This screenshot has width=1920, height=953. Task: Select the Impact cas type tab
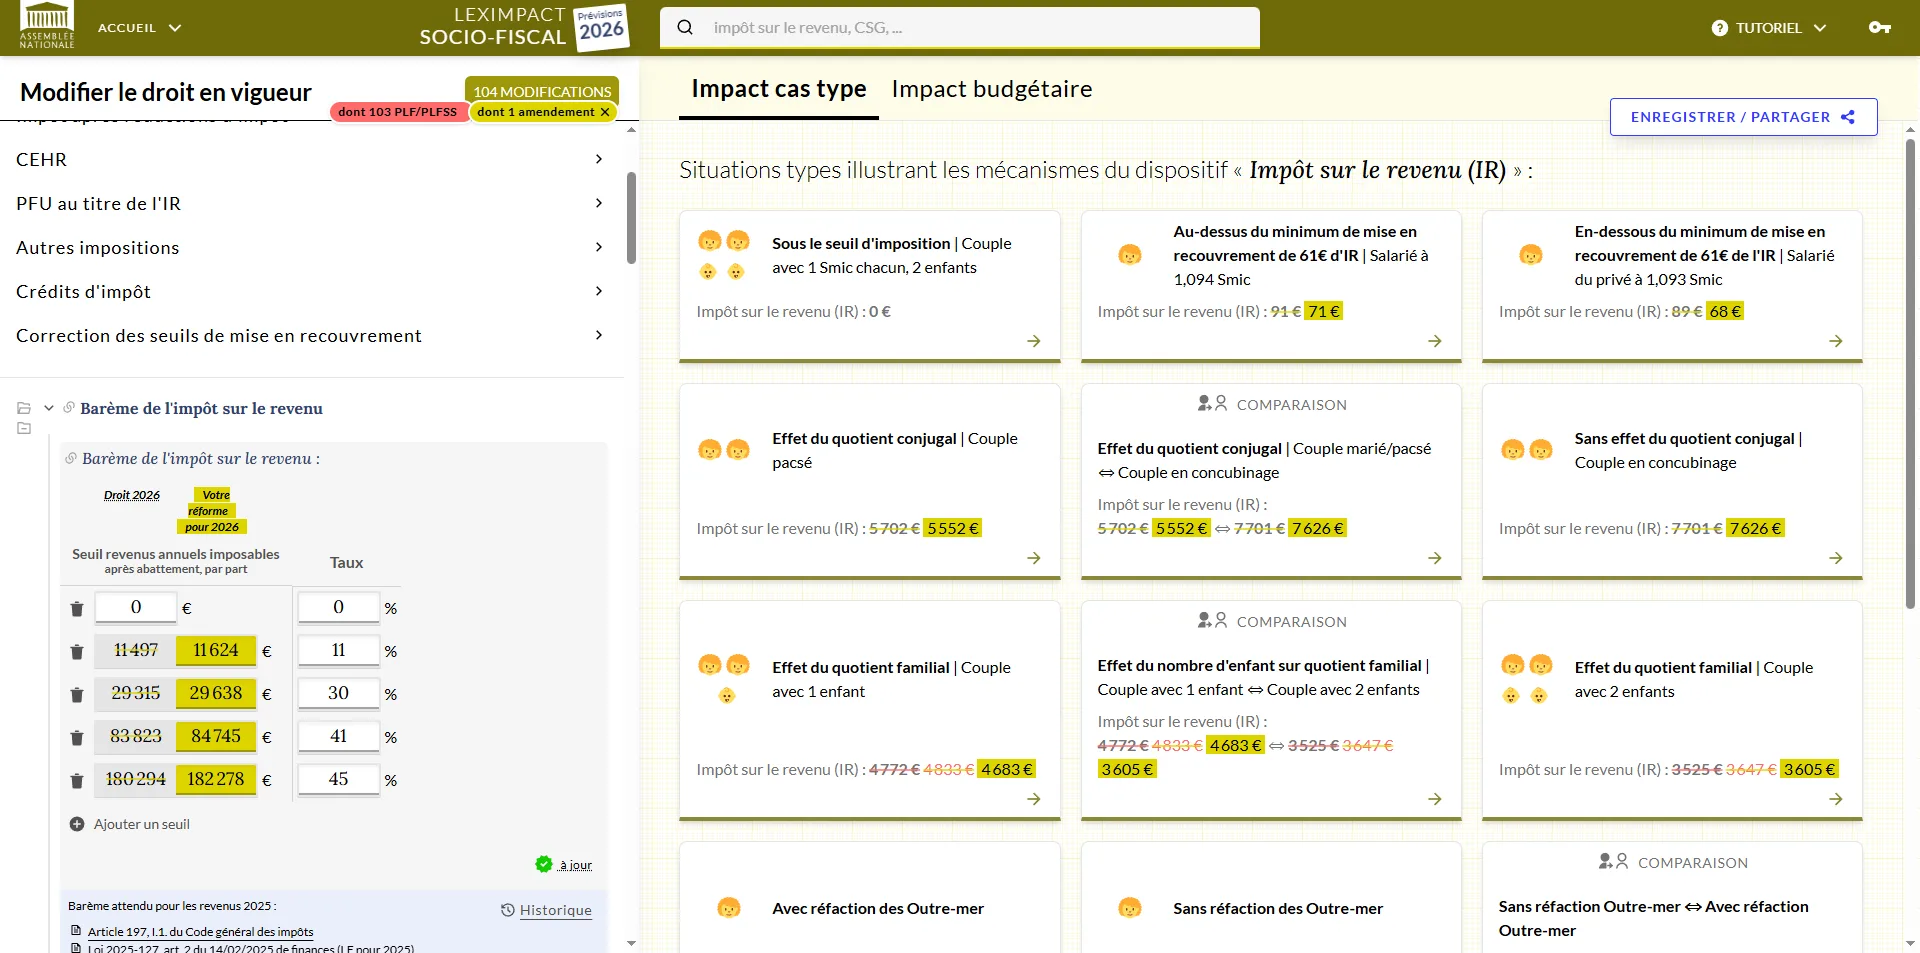click(x=778, y=89)
